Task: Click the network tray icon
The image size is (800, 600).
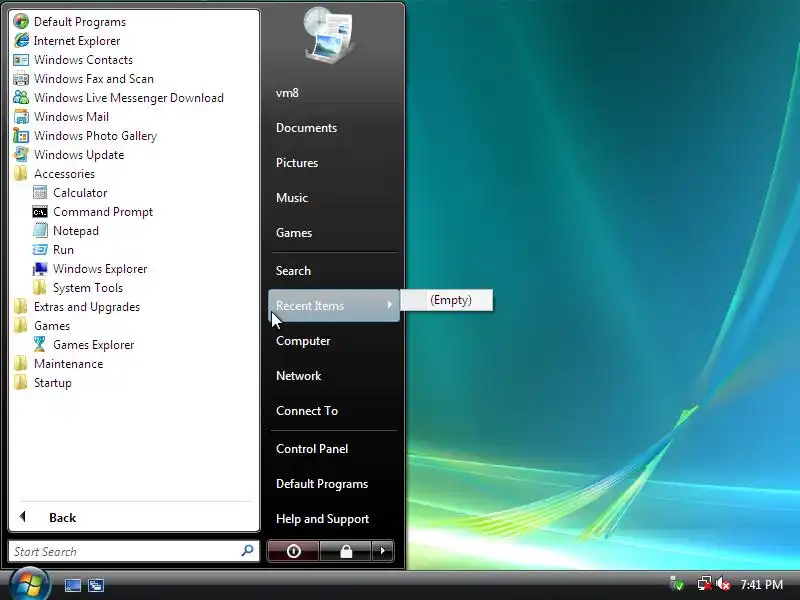Action: [705, 584]
